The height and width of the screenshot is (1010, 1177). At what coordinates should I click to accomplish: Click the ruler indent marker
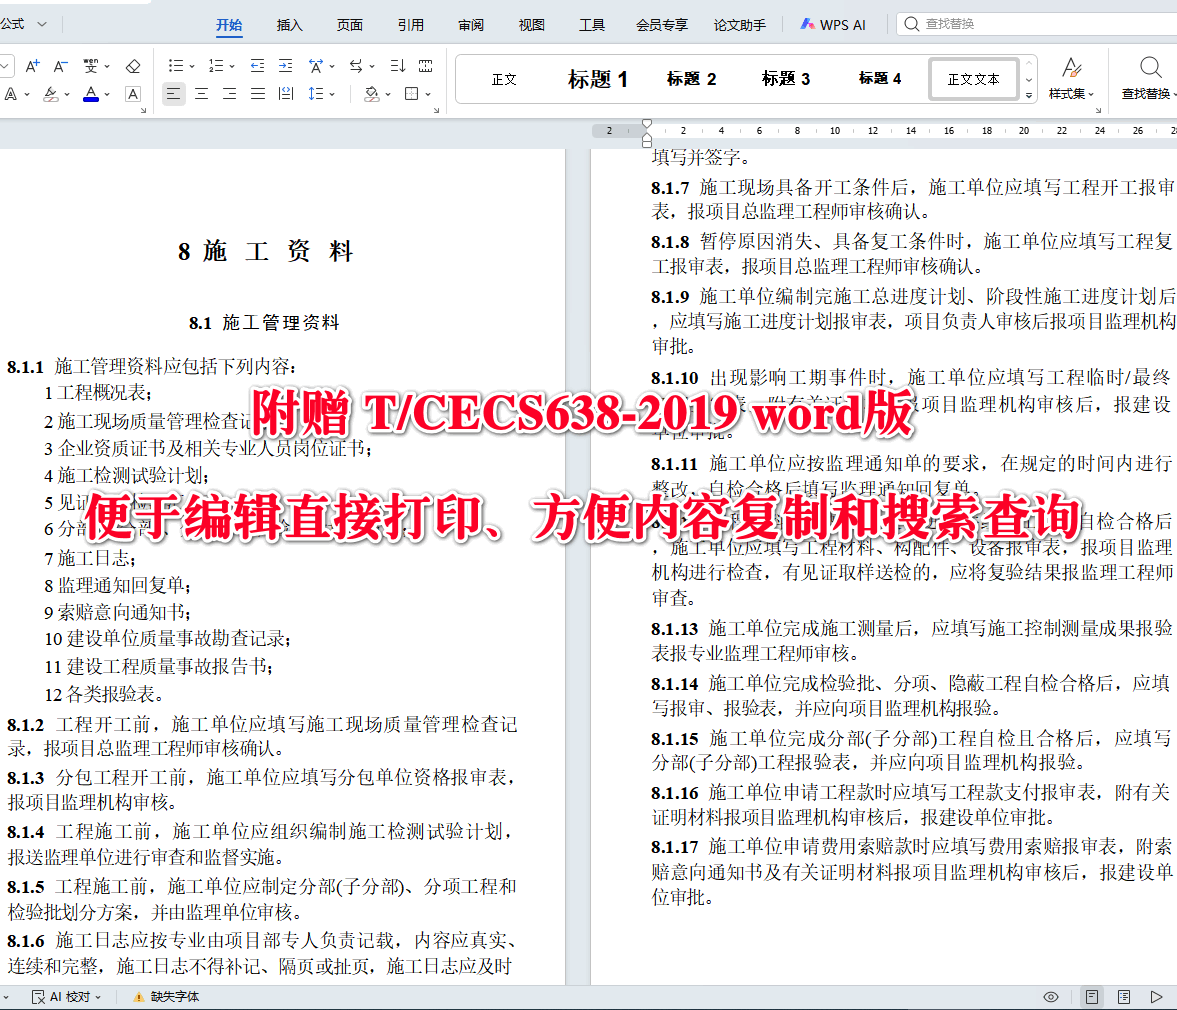[647, 132]
